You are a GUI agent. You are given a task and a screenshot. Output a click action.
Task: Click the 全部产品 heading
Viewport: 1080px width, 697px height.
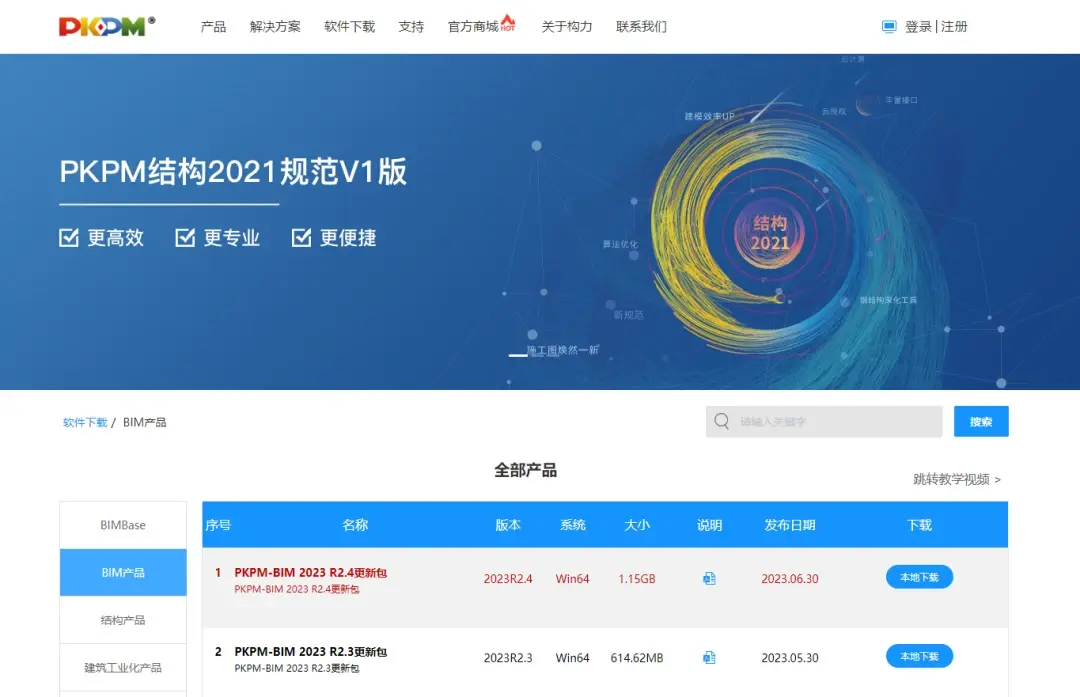(526, 470)
